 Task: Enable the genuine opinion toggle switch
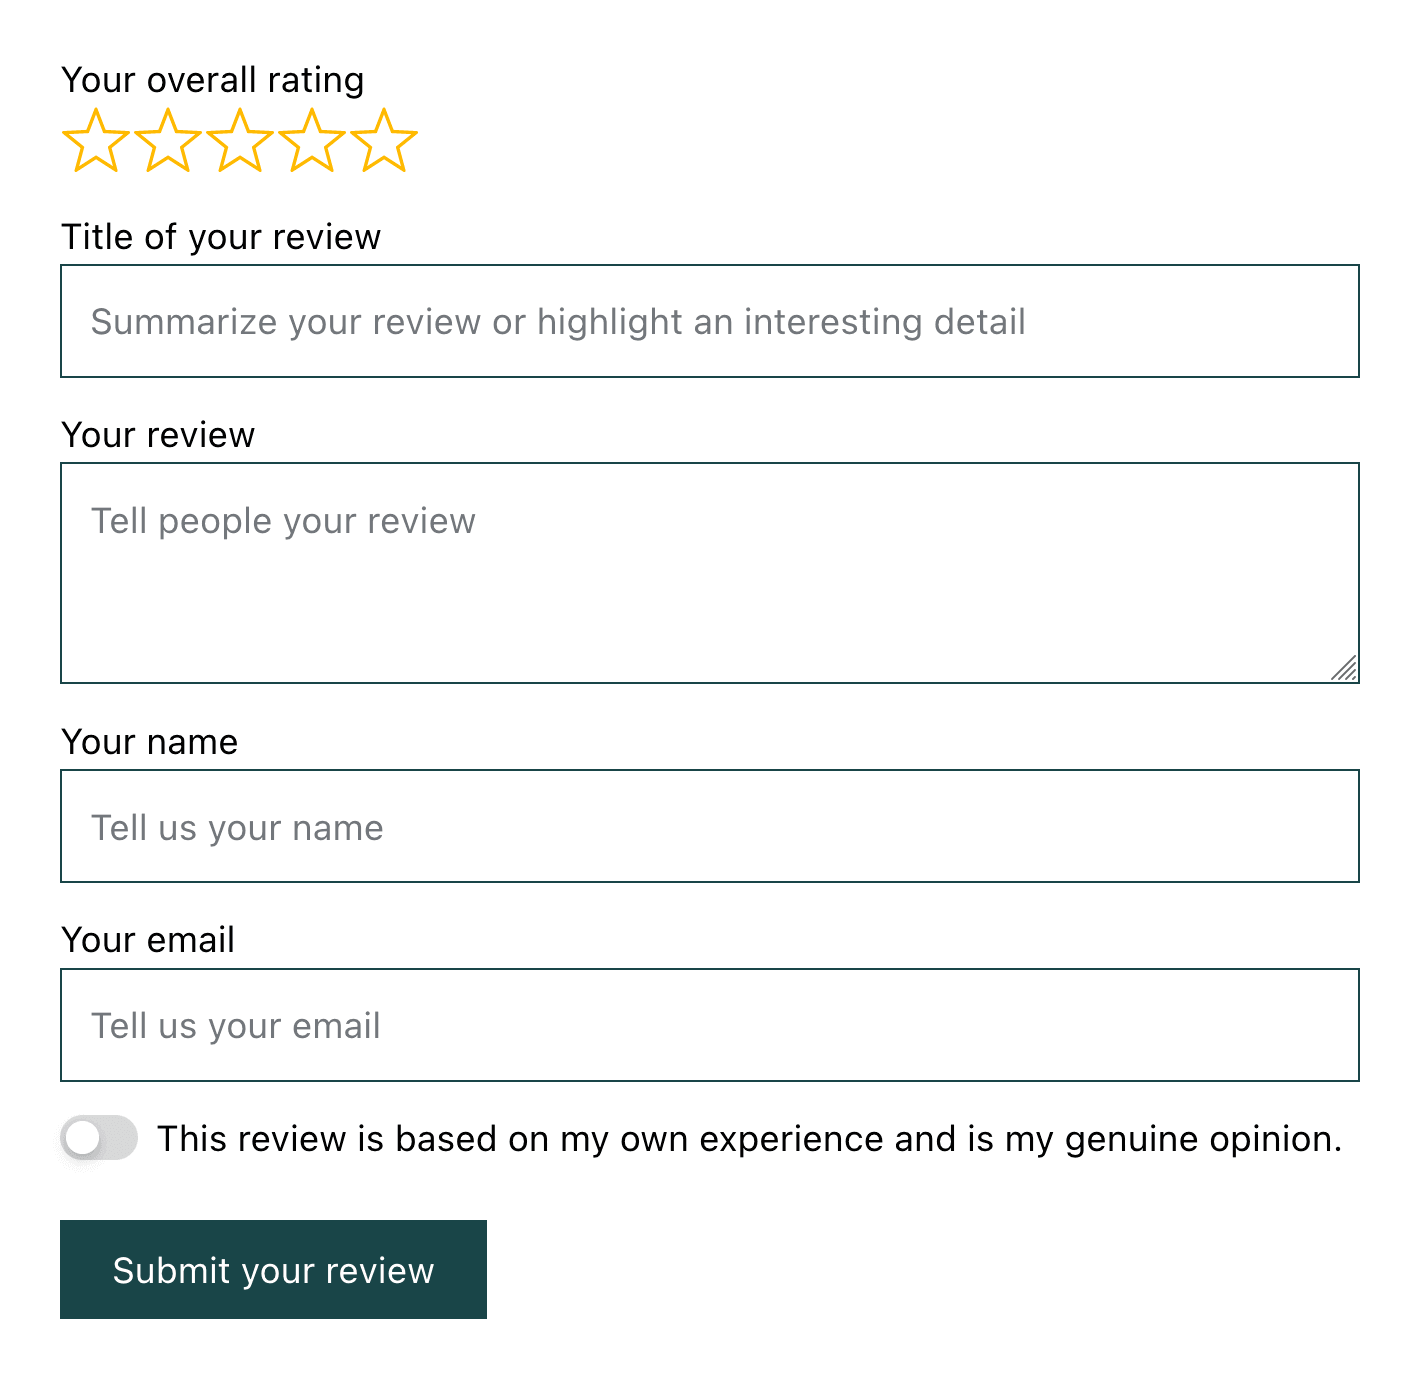99,1138
